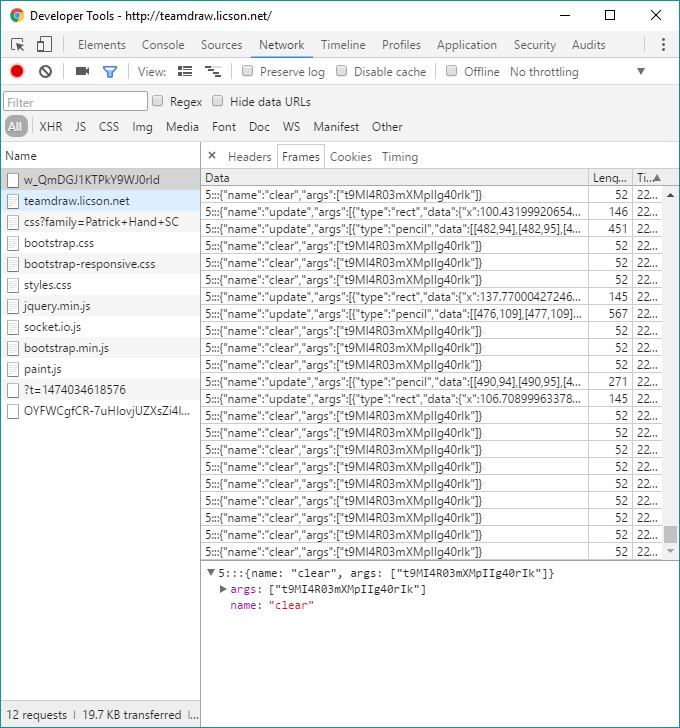Check the Disable cache option
The width and height of the screenshot is (680, 728).
(342, 72)
